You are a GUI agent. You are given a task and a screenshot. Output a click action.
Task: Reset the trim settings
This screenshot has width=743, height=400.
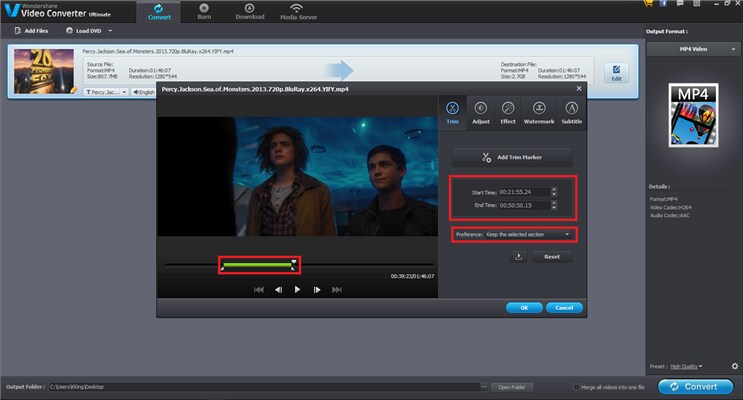tap(552, 257)
